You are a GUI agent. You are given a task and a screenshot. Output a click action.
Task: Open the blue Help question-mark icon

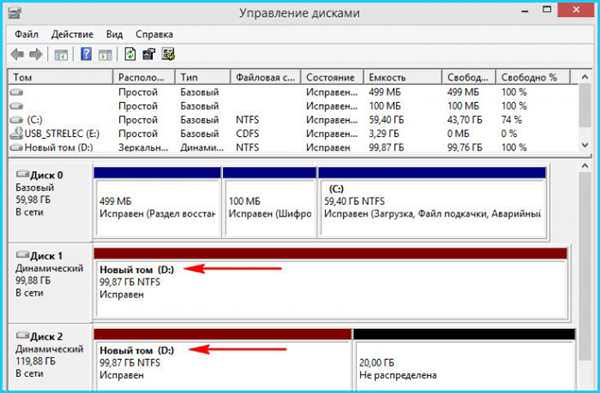86,54
